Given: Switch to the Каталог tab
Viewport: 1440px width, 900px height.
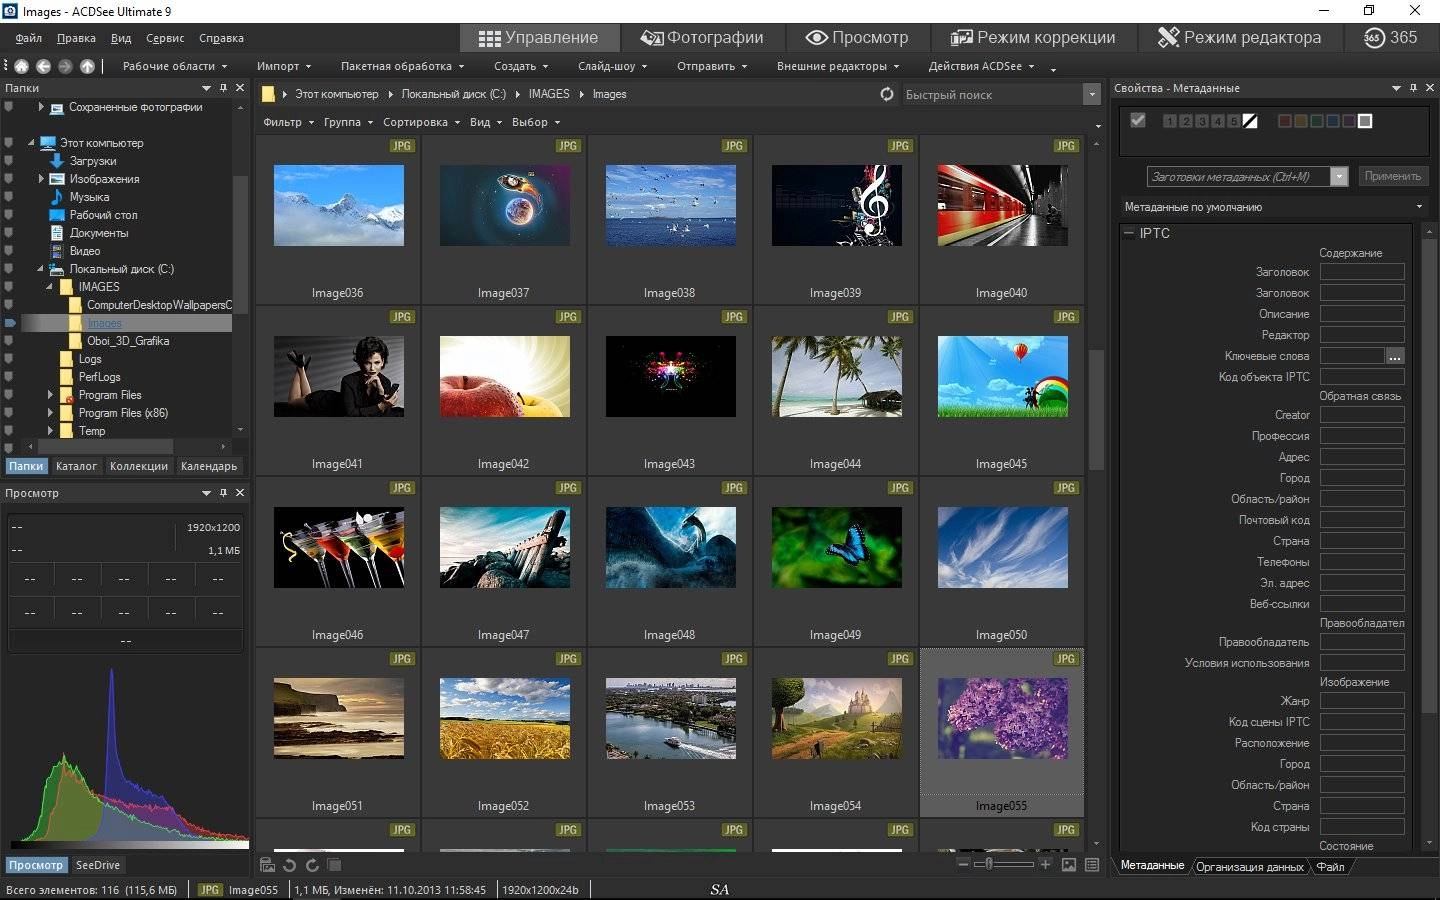Looking at the screenshot, I should (77, 466).
